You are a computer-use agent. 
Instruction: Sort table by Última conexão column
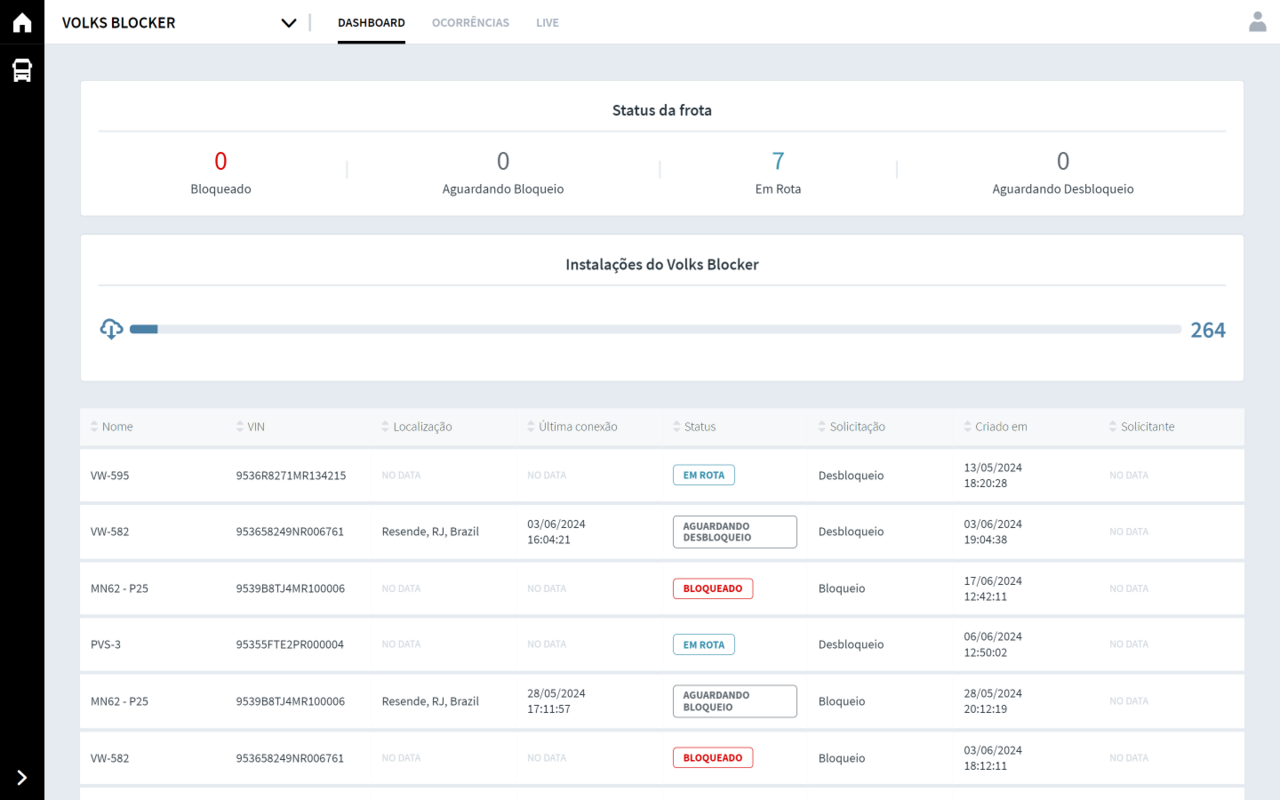pos(573,427)
